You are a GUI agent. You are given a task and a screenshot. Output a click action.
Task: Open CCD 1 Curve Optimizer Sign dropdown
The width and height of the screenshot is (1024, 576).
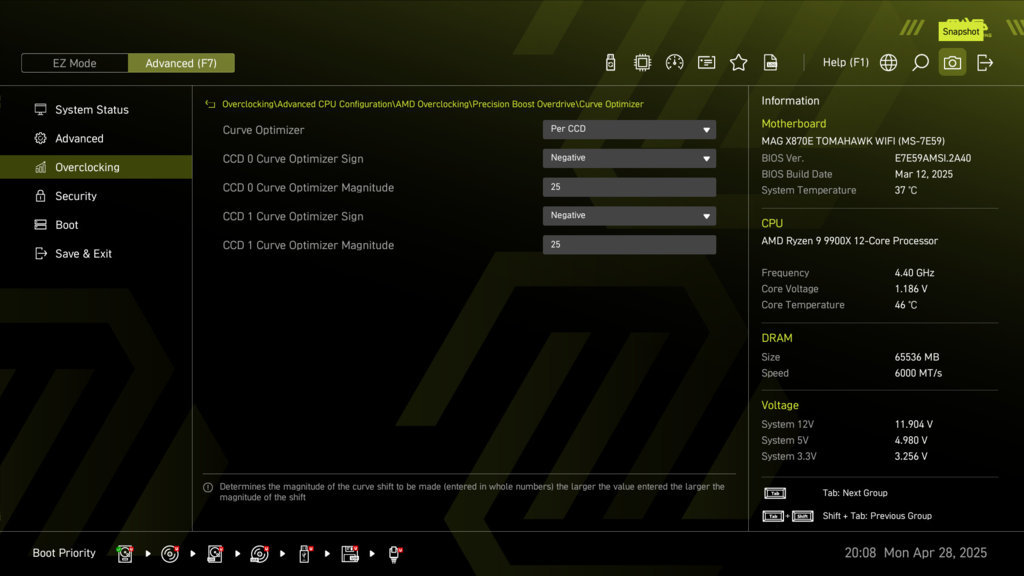(x=629, y=216)
